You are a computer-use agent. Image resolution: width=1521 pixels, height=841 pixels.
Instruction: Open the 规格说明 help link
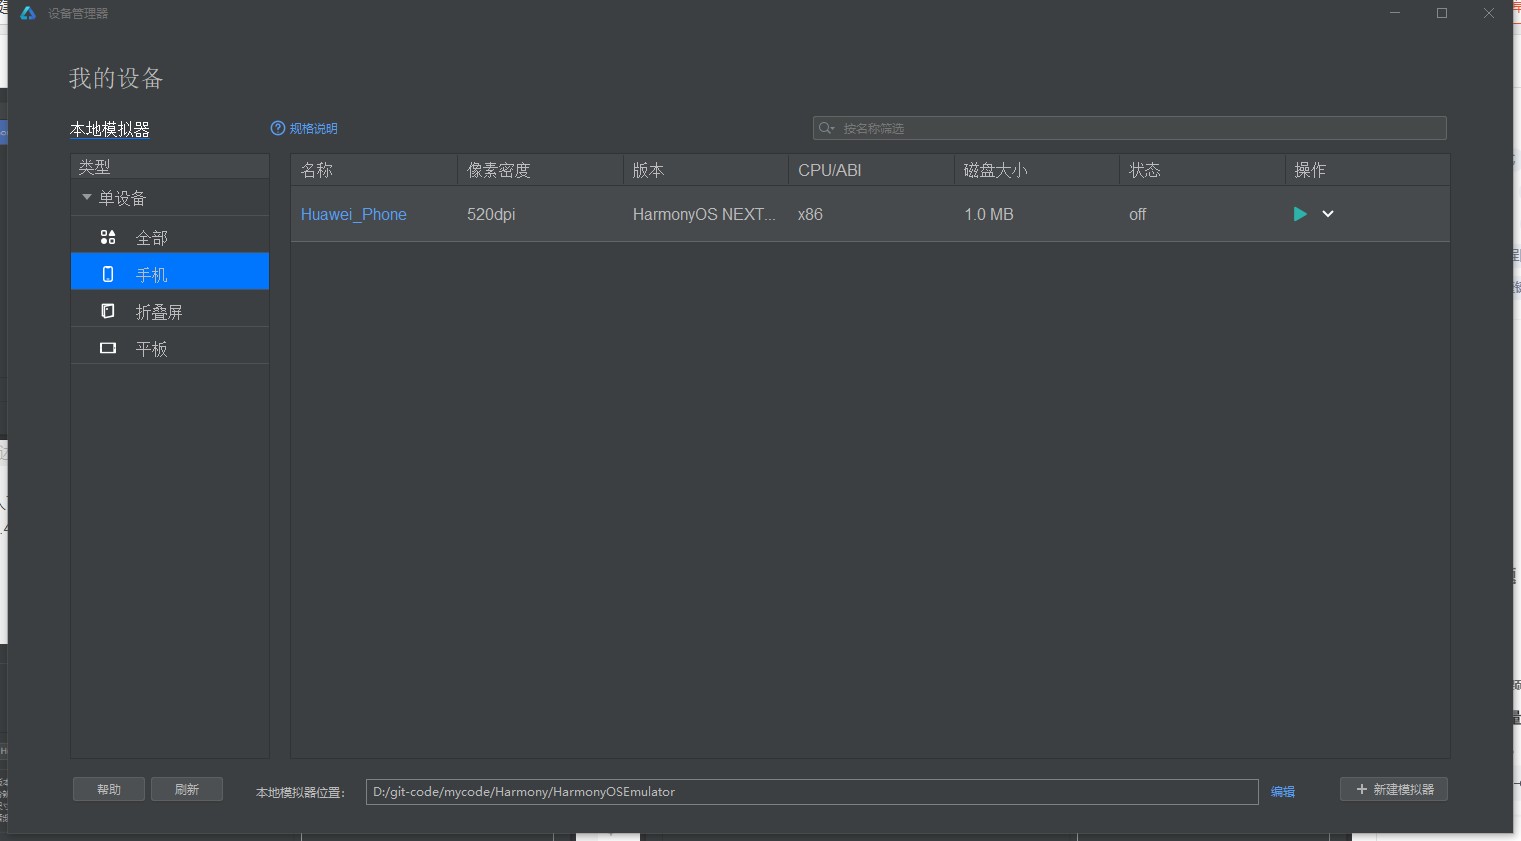coord(313,129)
